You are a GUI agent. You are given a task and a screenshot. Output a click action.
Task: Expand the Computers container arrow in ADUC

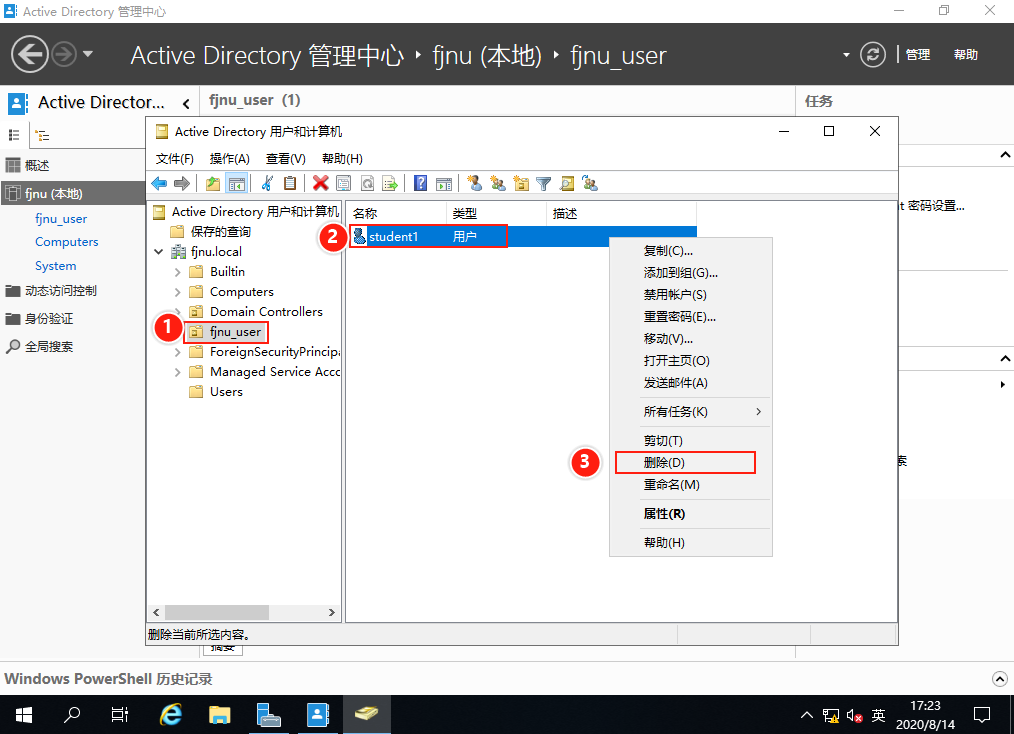point(177,292)
